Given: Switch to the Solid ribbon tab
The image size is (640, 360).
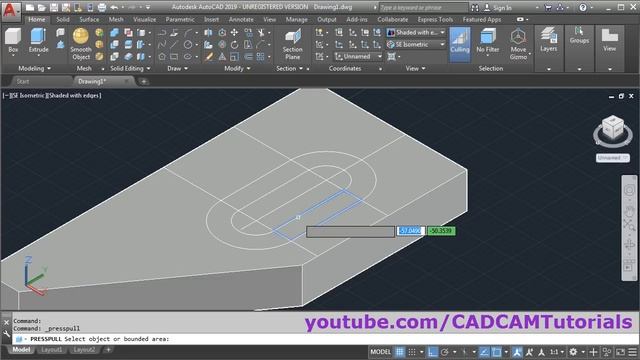Looking at the screenshot, I should 62,19.
